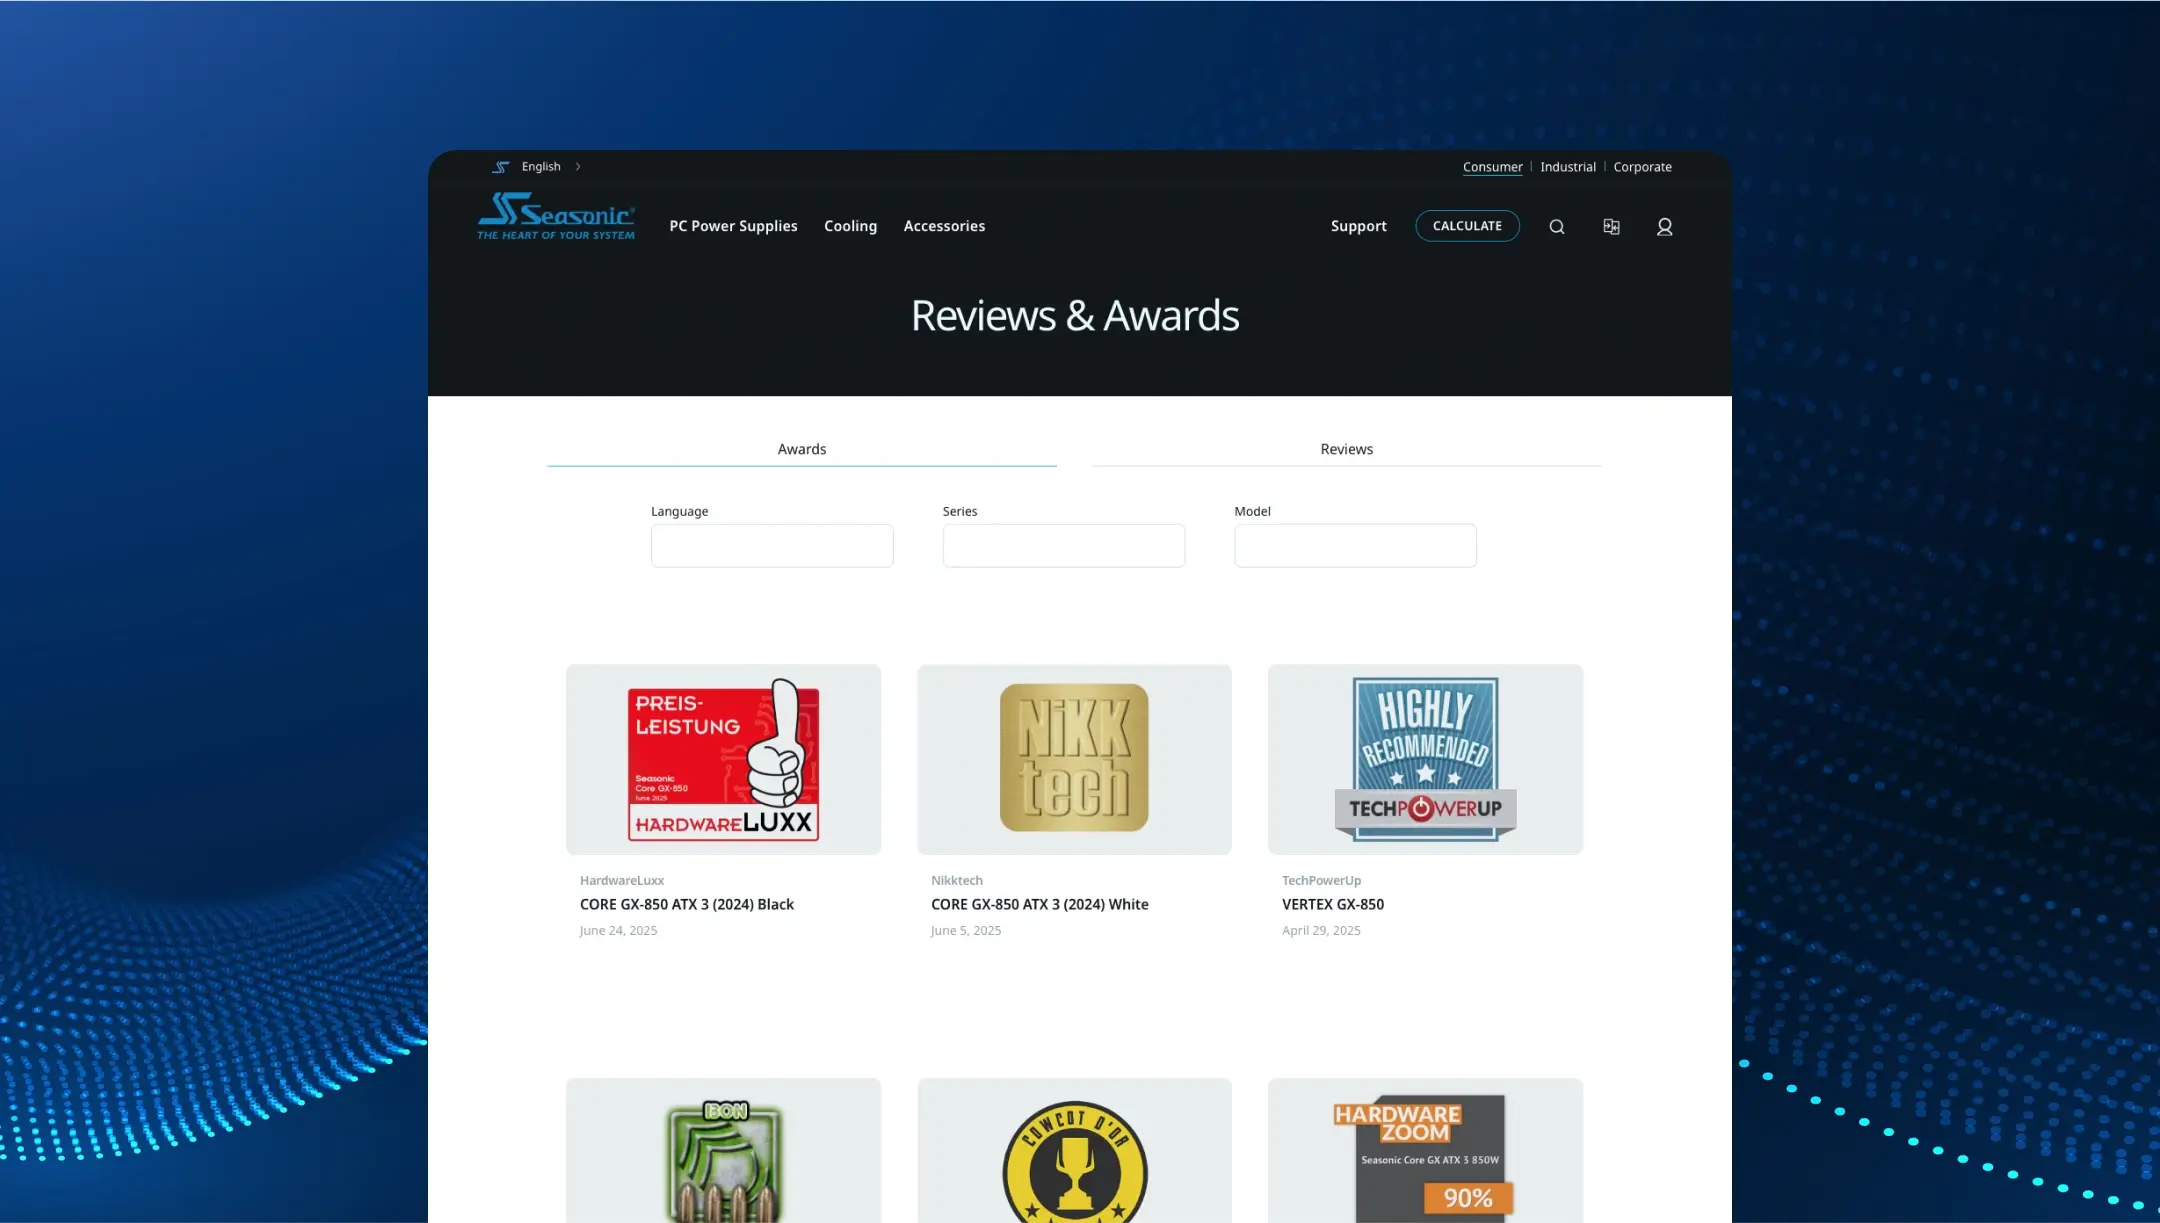Screen dimensions: 2160x1223
Task: Expand the English language chevron
Action: 578,167
